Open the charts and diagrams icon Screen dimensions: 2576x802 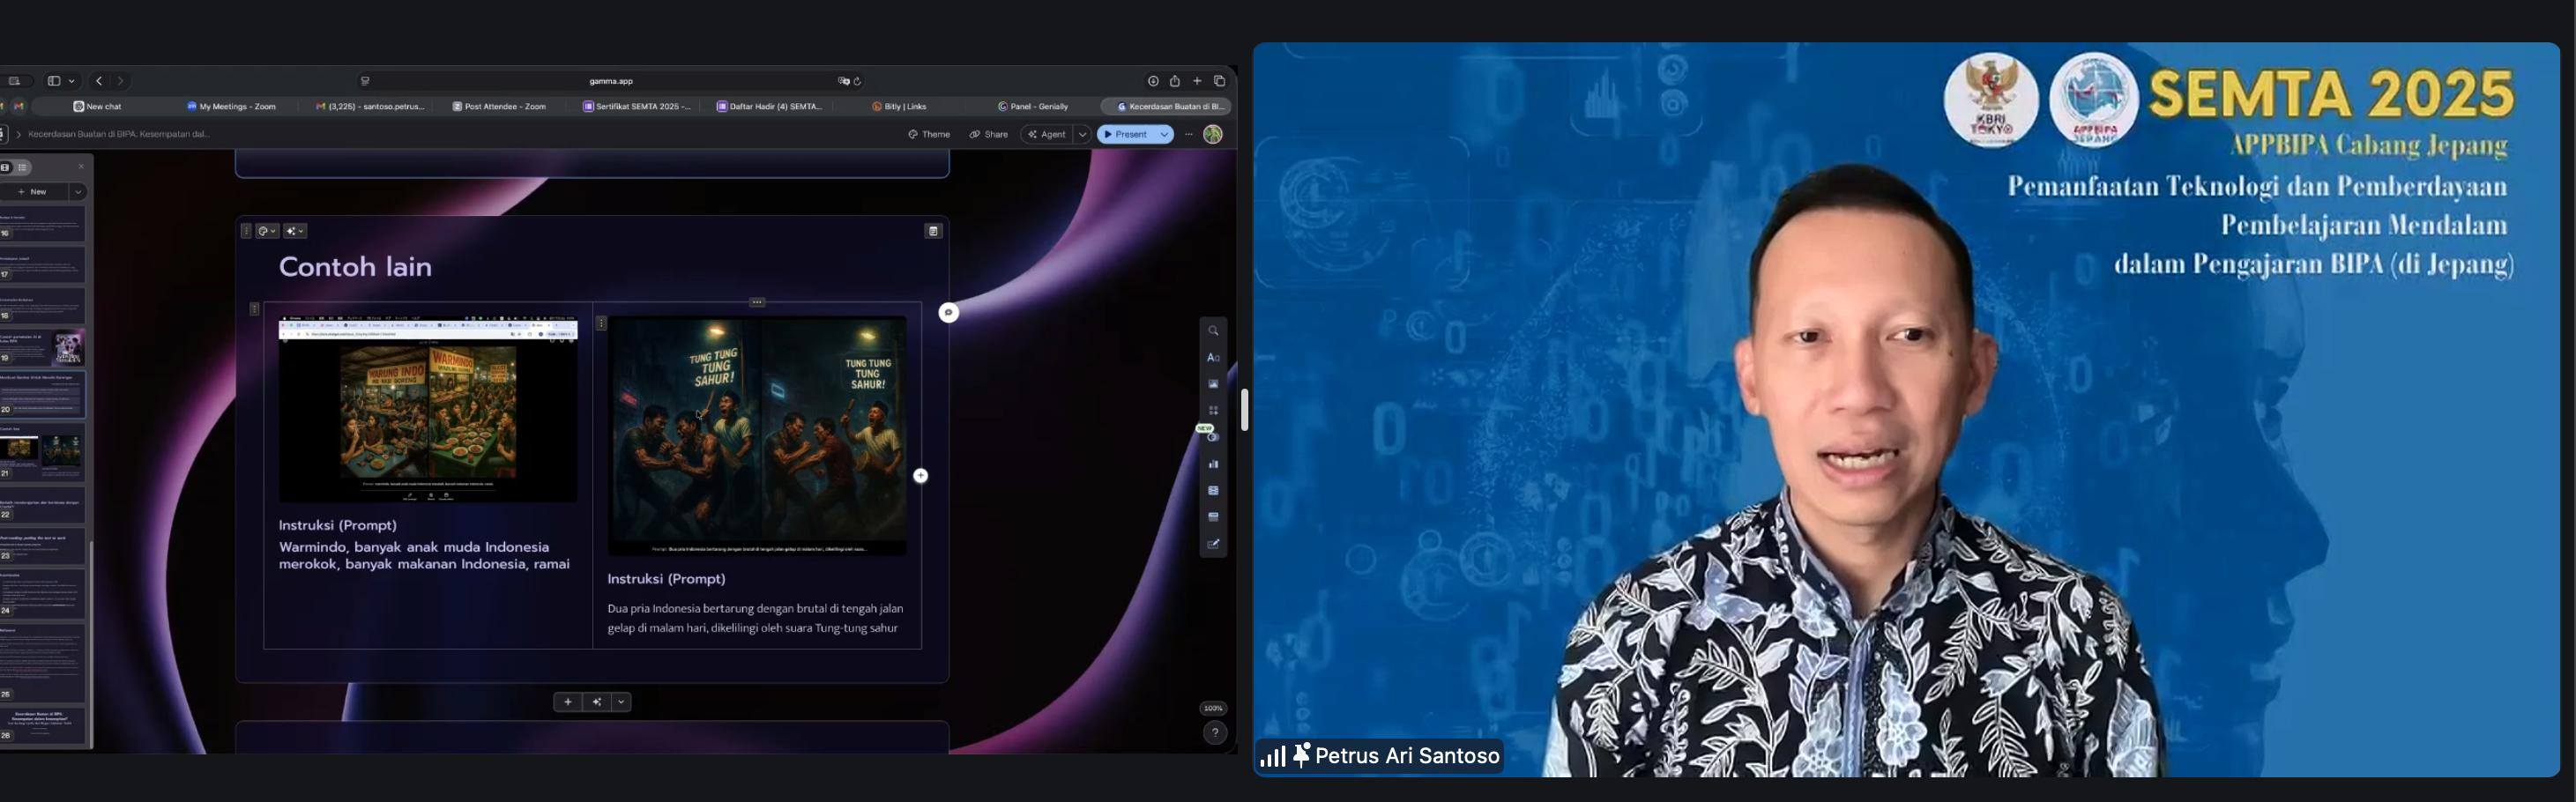[1213, 464]
